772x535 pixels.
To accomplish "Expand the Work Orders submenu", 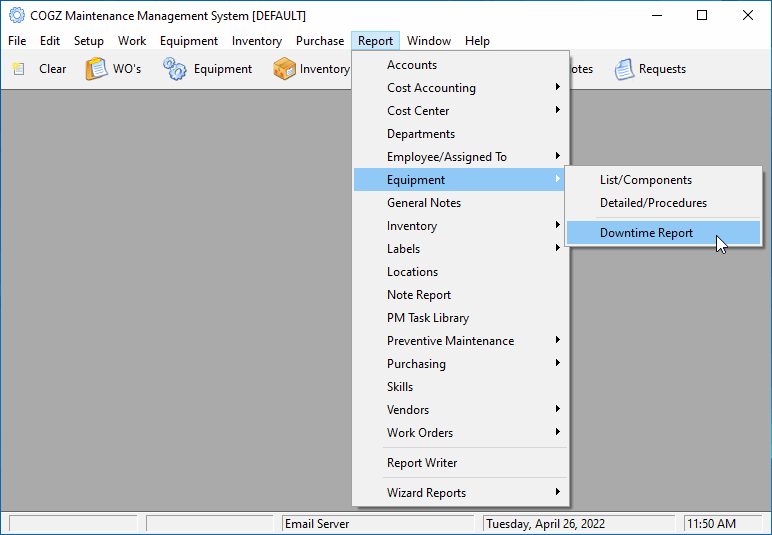I will (461, 433).
